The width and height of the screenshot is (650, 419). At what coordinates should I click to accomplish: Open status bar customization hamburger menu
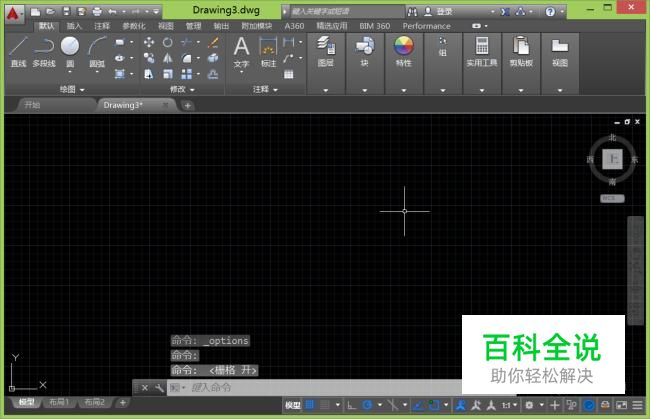pos(638,405)
